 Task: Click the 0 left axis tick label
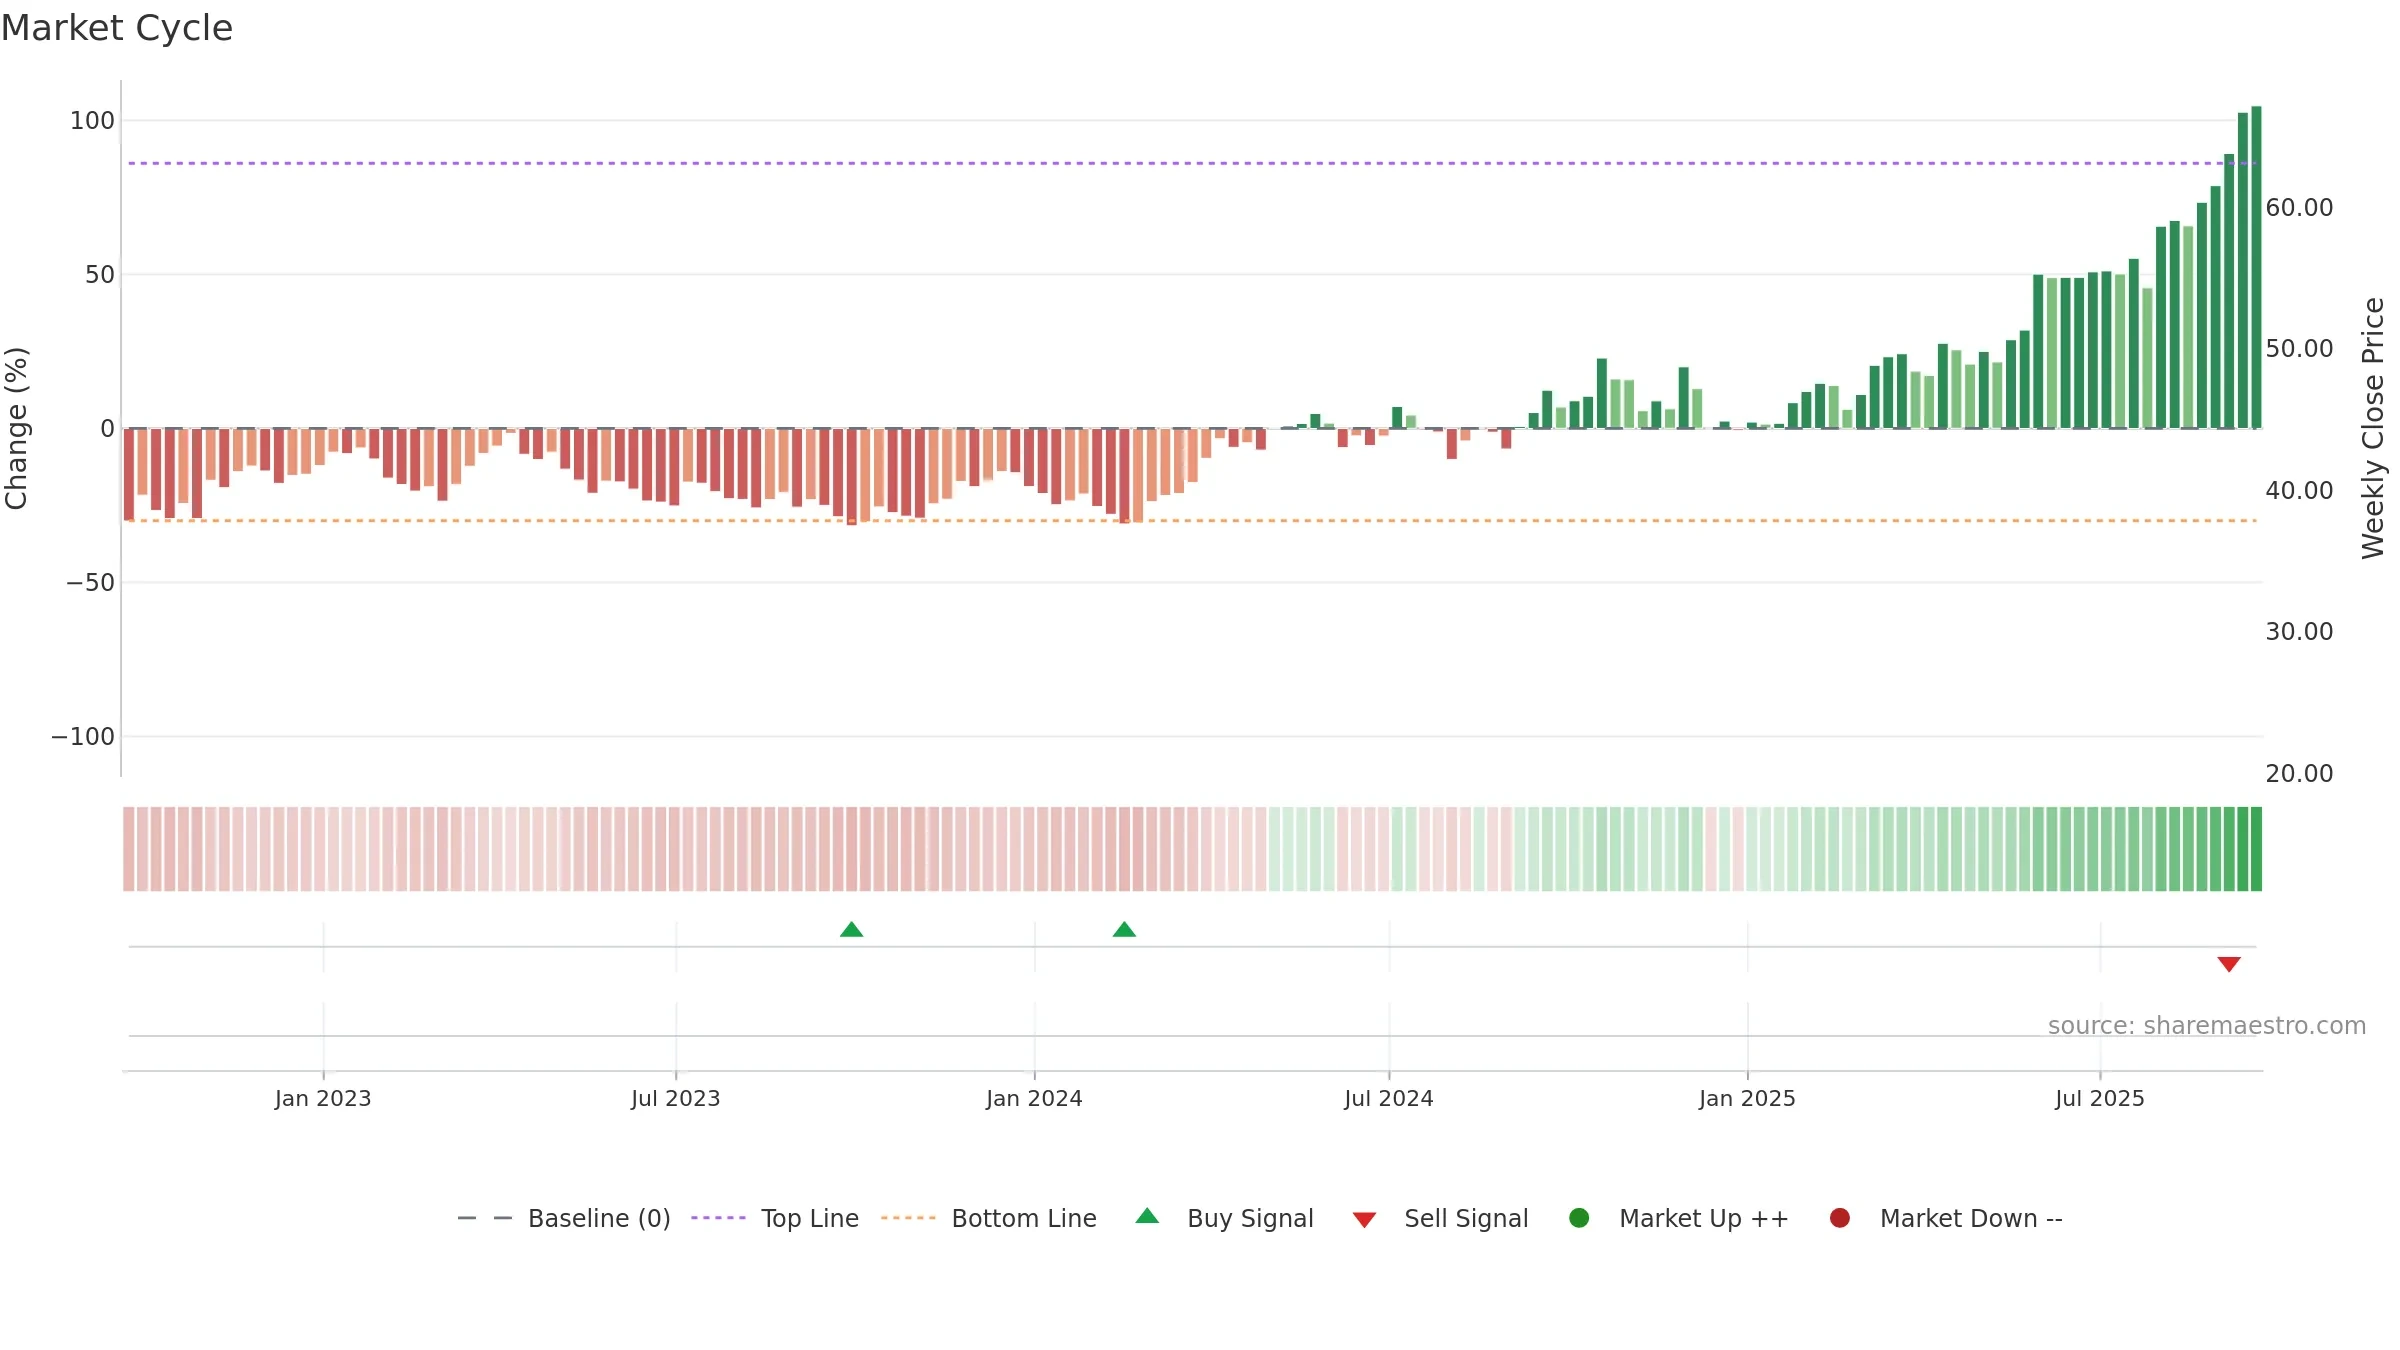(x=108, y=429)
